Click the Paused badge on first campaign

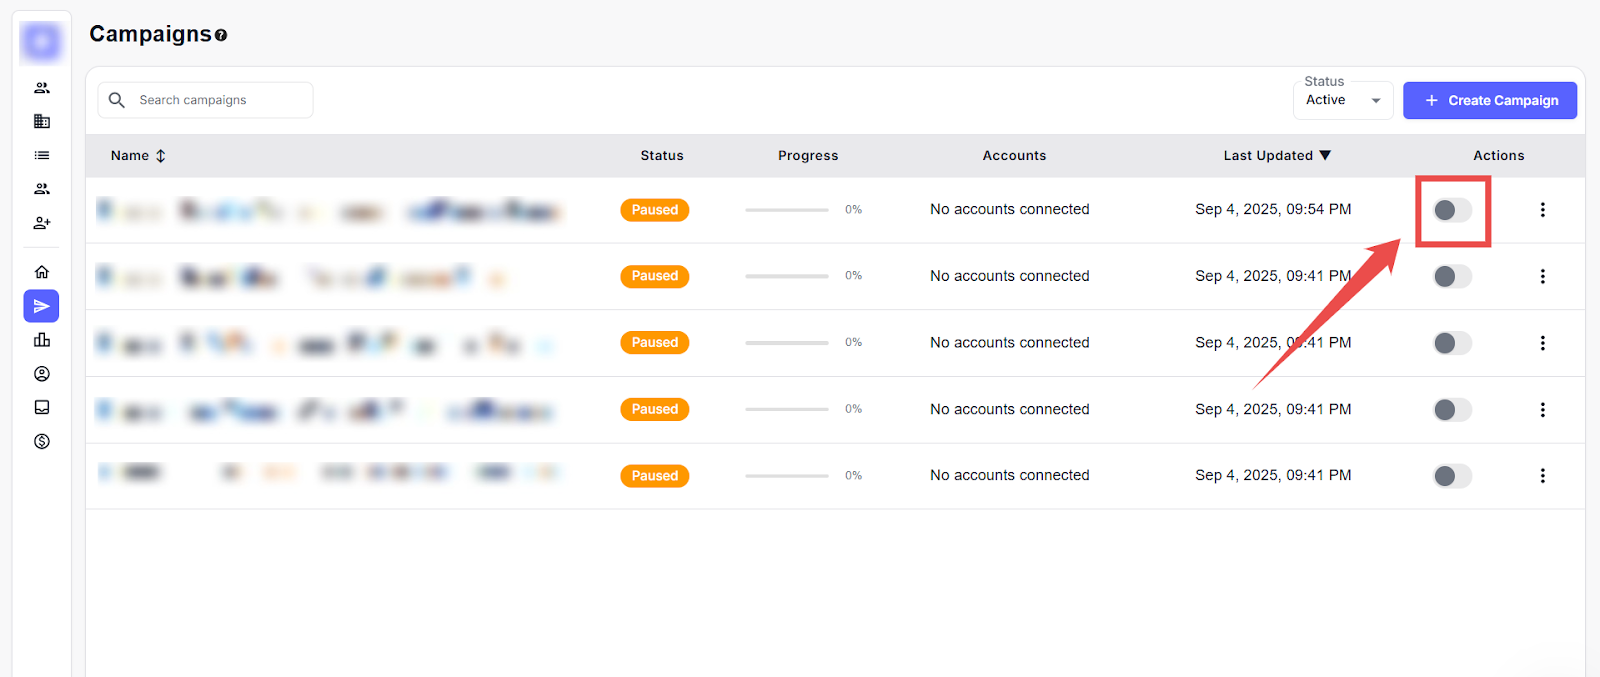coord(654,210)
